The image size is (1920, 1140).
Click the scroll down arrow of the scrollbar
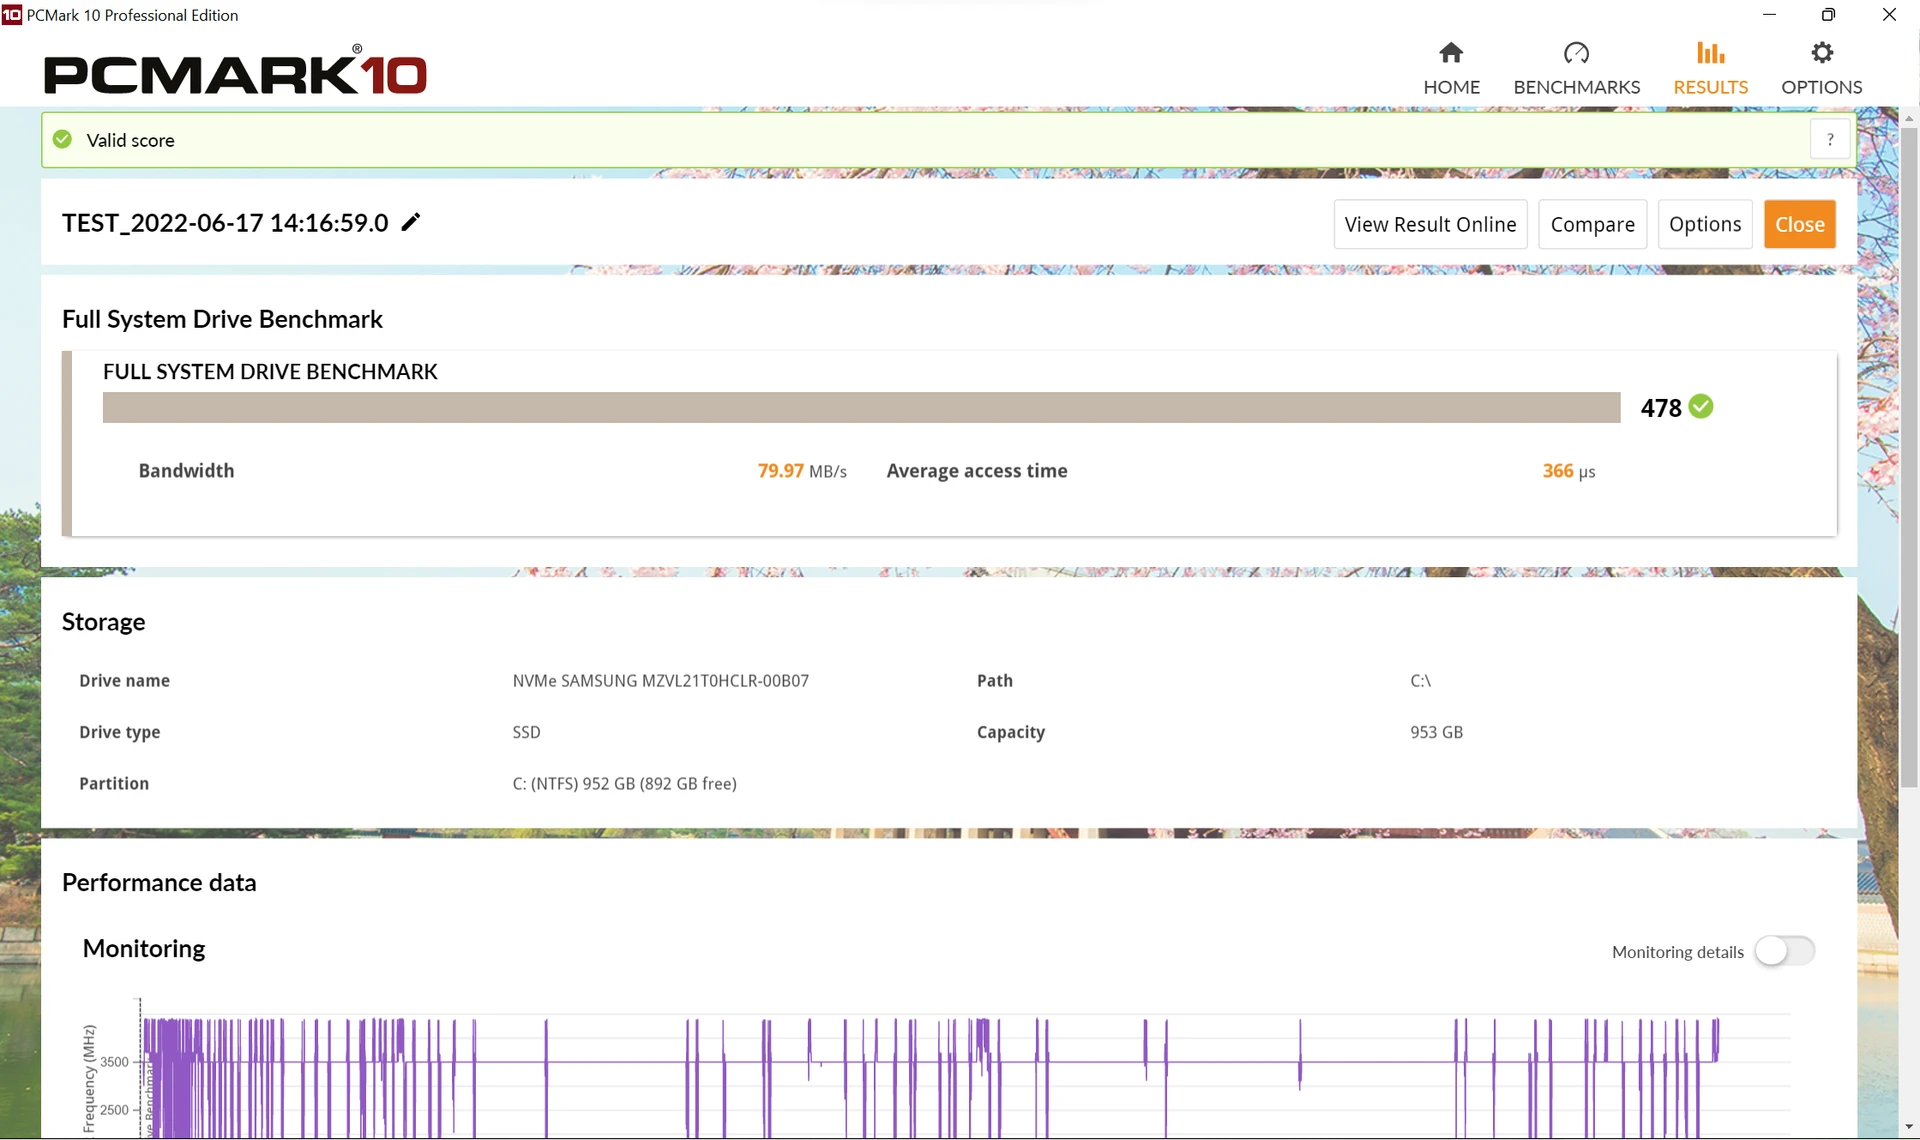click(1909, 1127)
